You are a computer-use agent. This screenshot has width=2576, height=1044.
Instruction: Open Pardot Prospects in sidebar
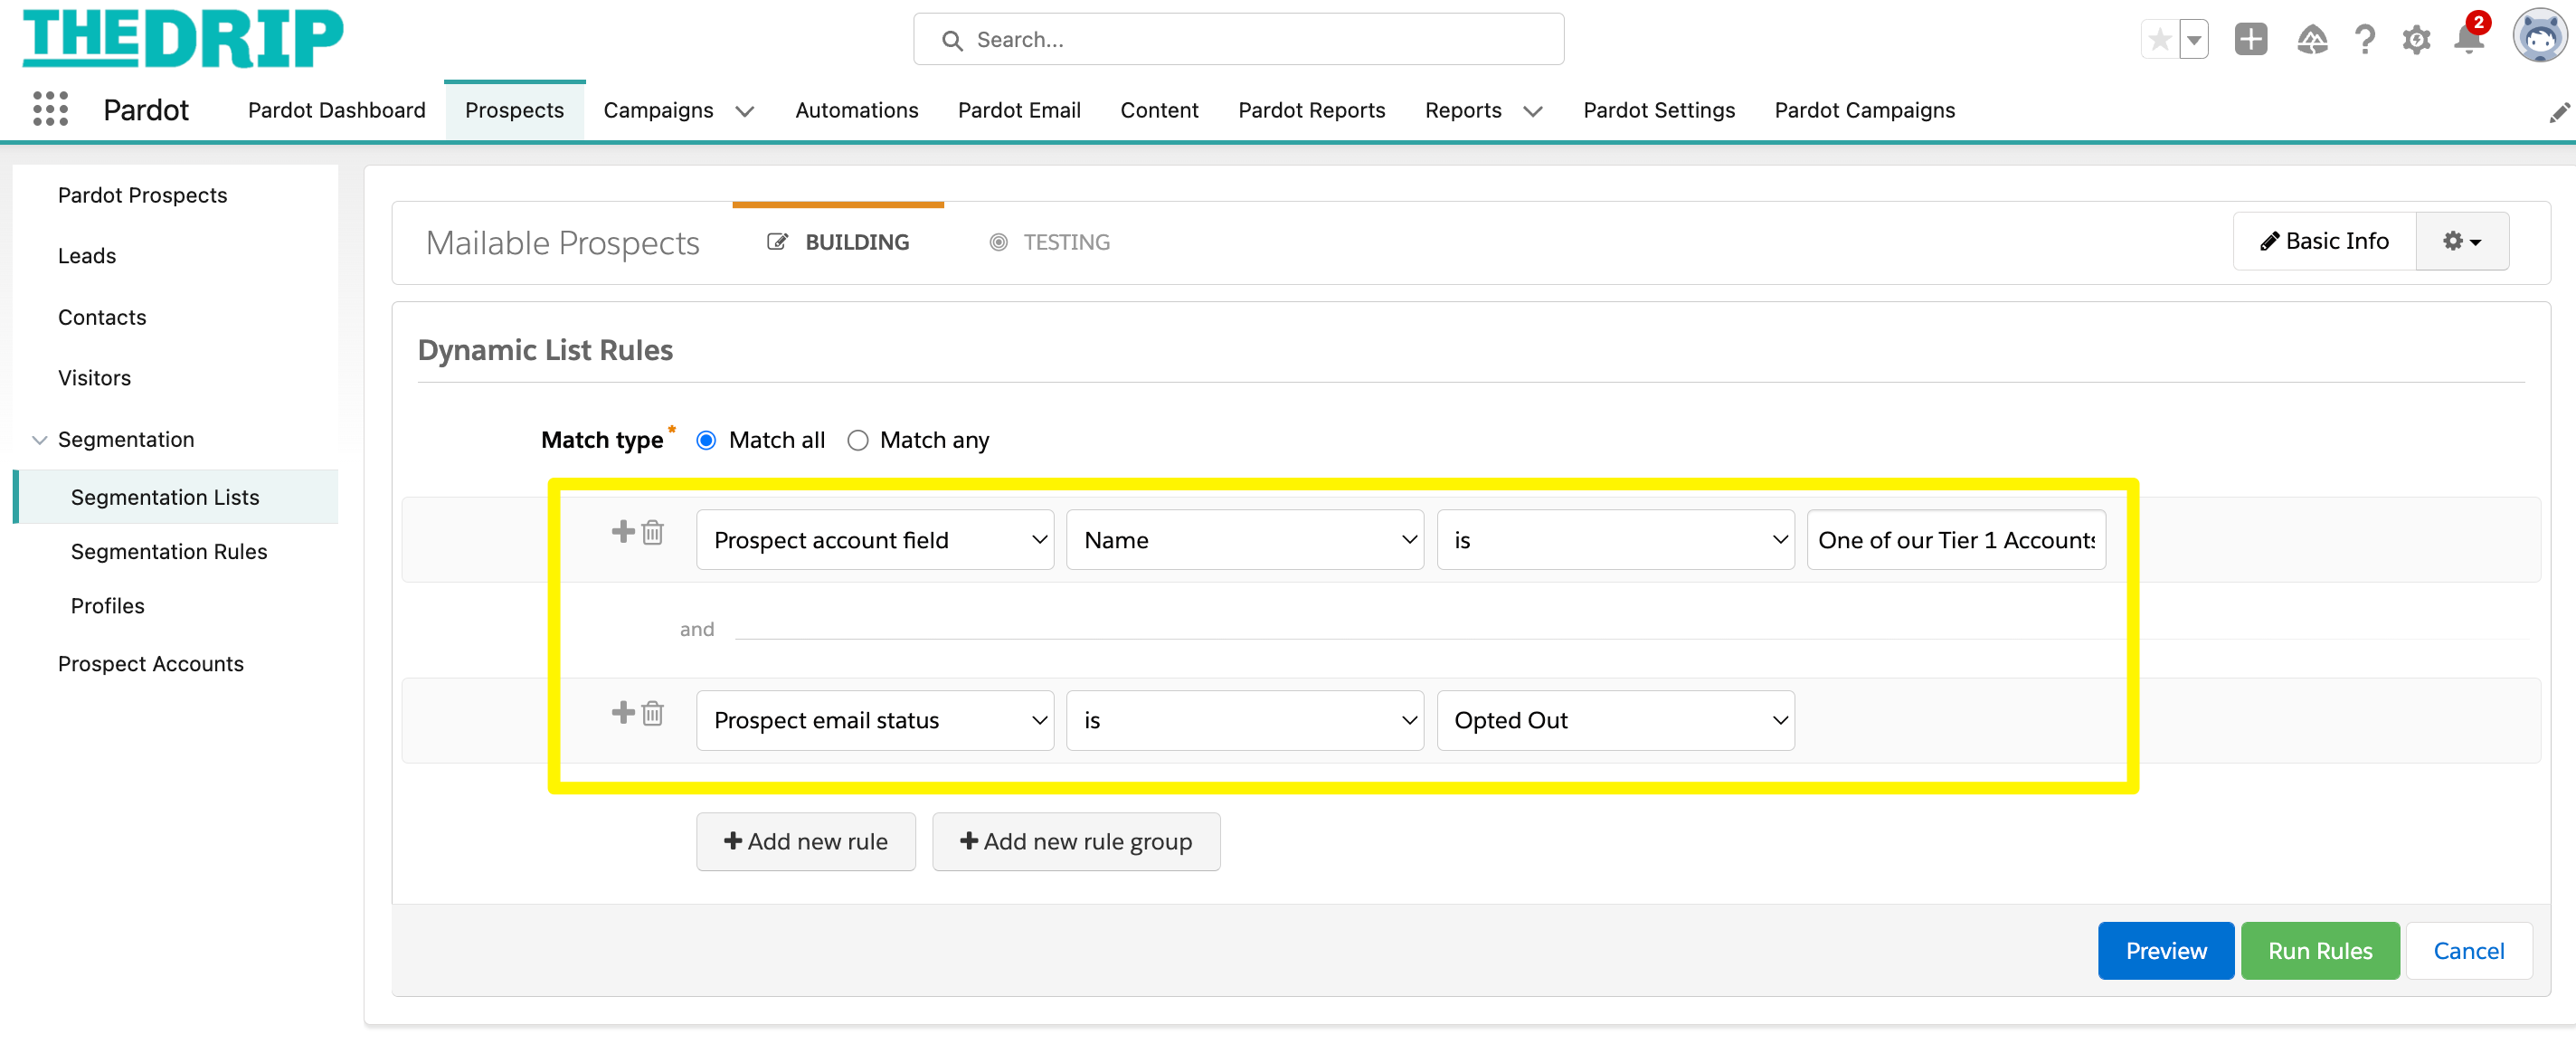tap(143, 195)
